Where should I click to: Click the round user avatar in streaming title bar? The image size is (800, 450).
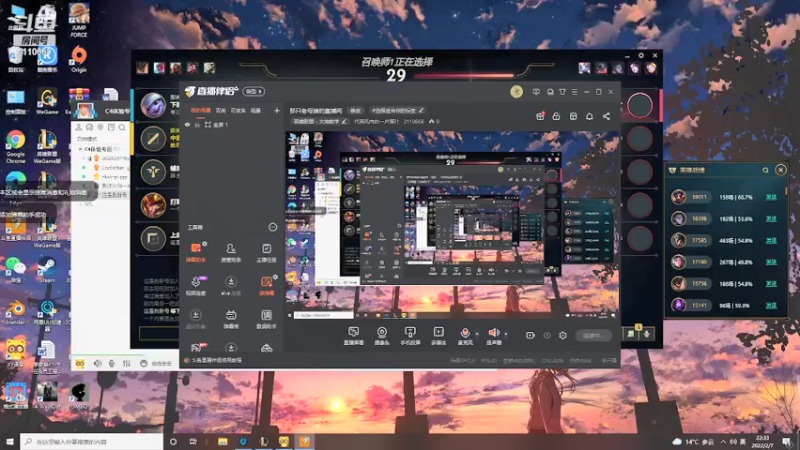coord(516,92)
